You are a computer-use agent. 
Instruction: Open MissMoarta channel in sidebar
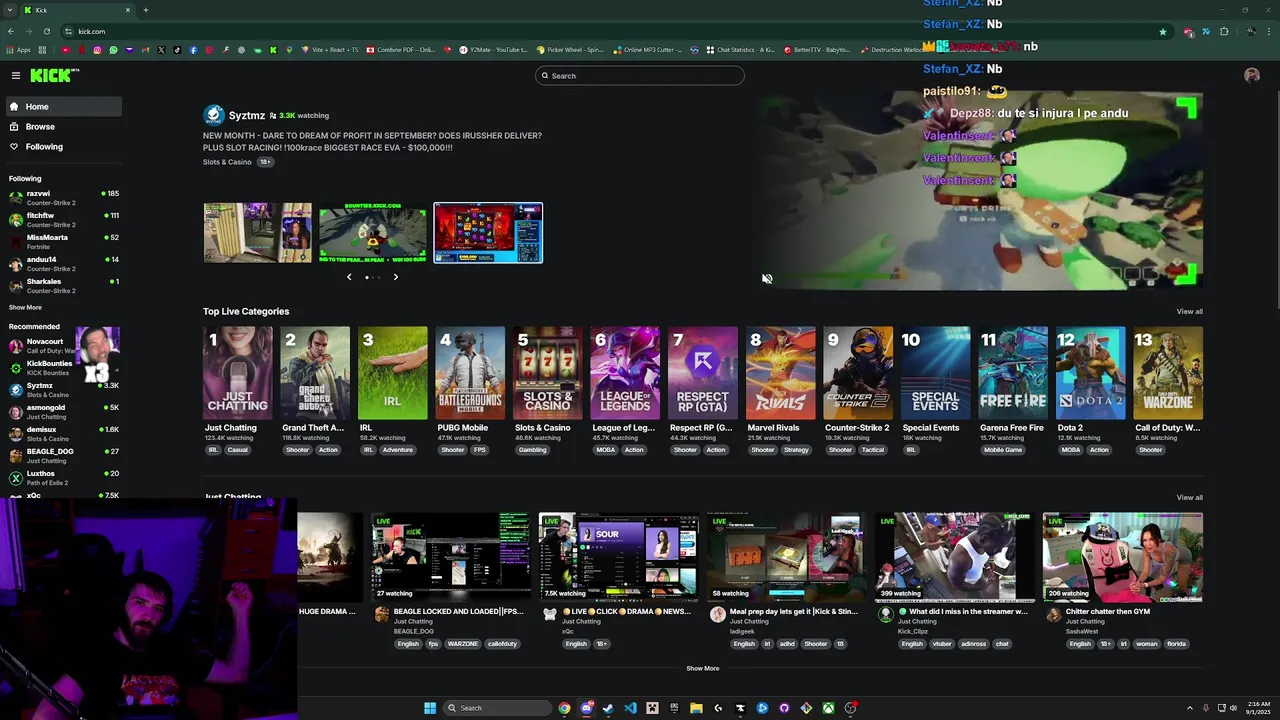(64, 241)
